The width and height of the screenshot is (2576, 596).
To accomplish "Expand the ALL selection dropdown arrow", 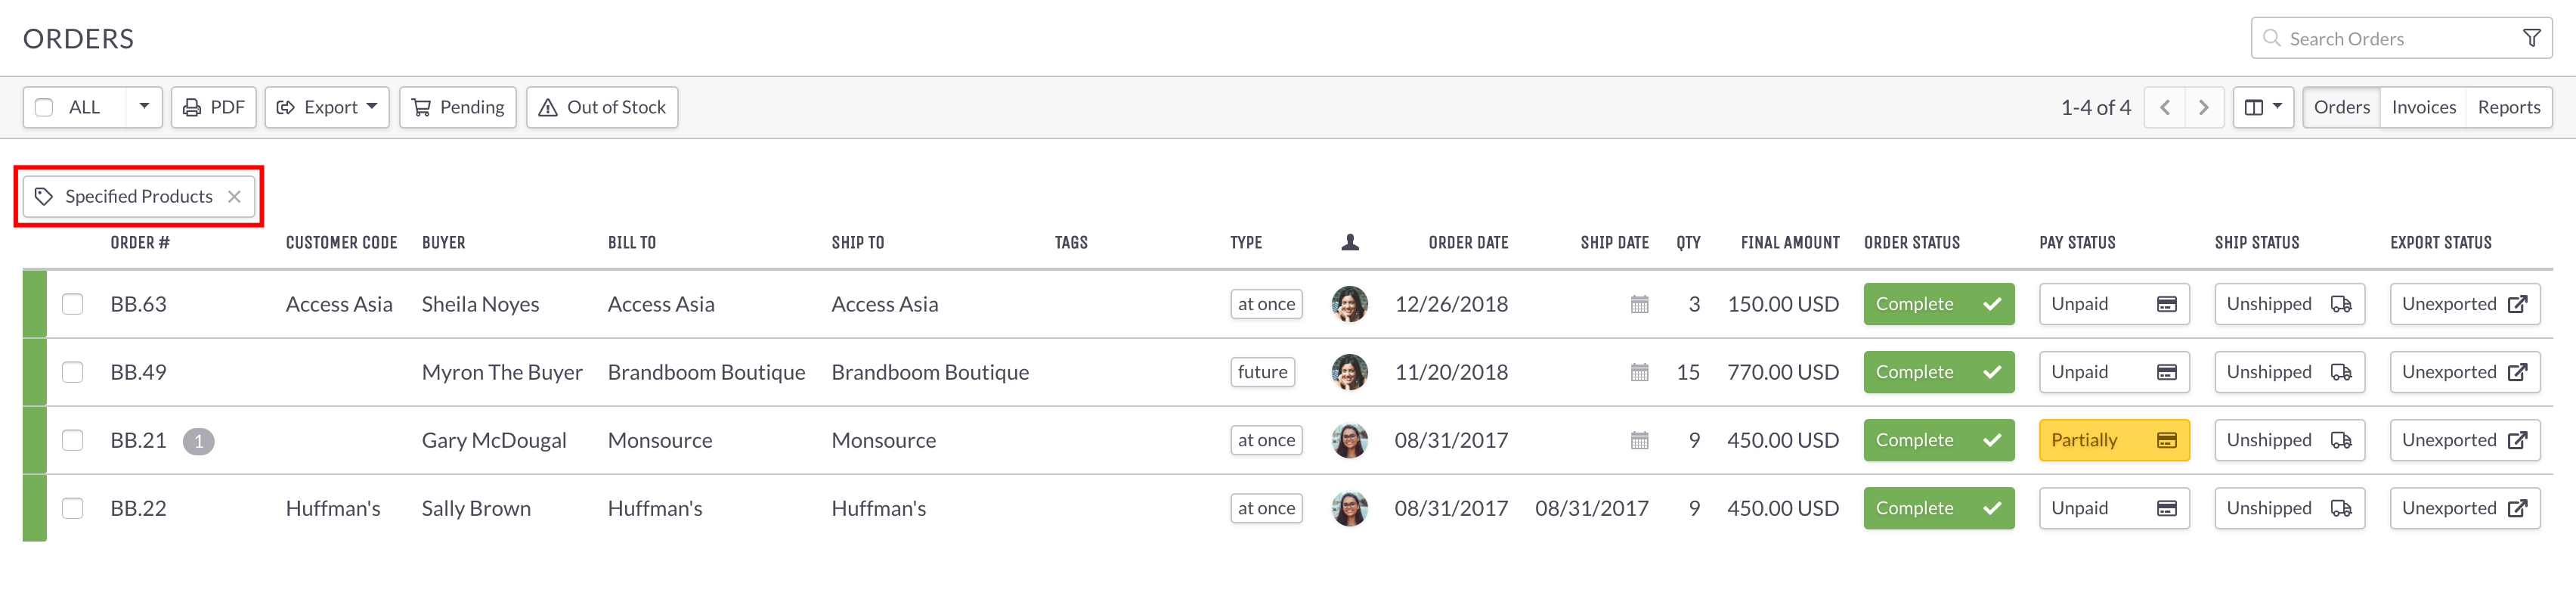I will click(144, 107).
